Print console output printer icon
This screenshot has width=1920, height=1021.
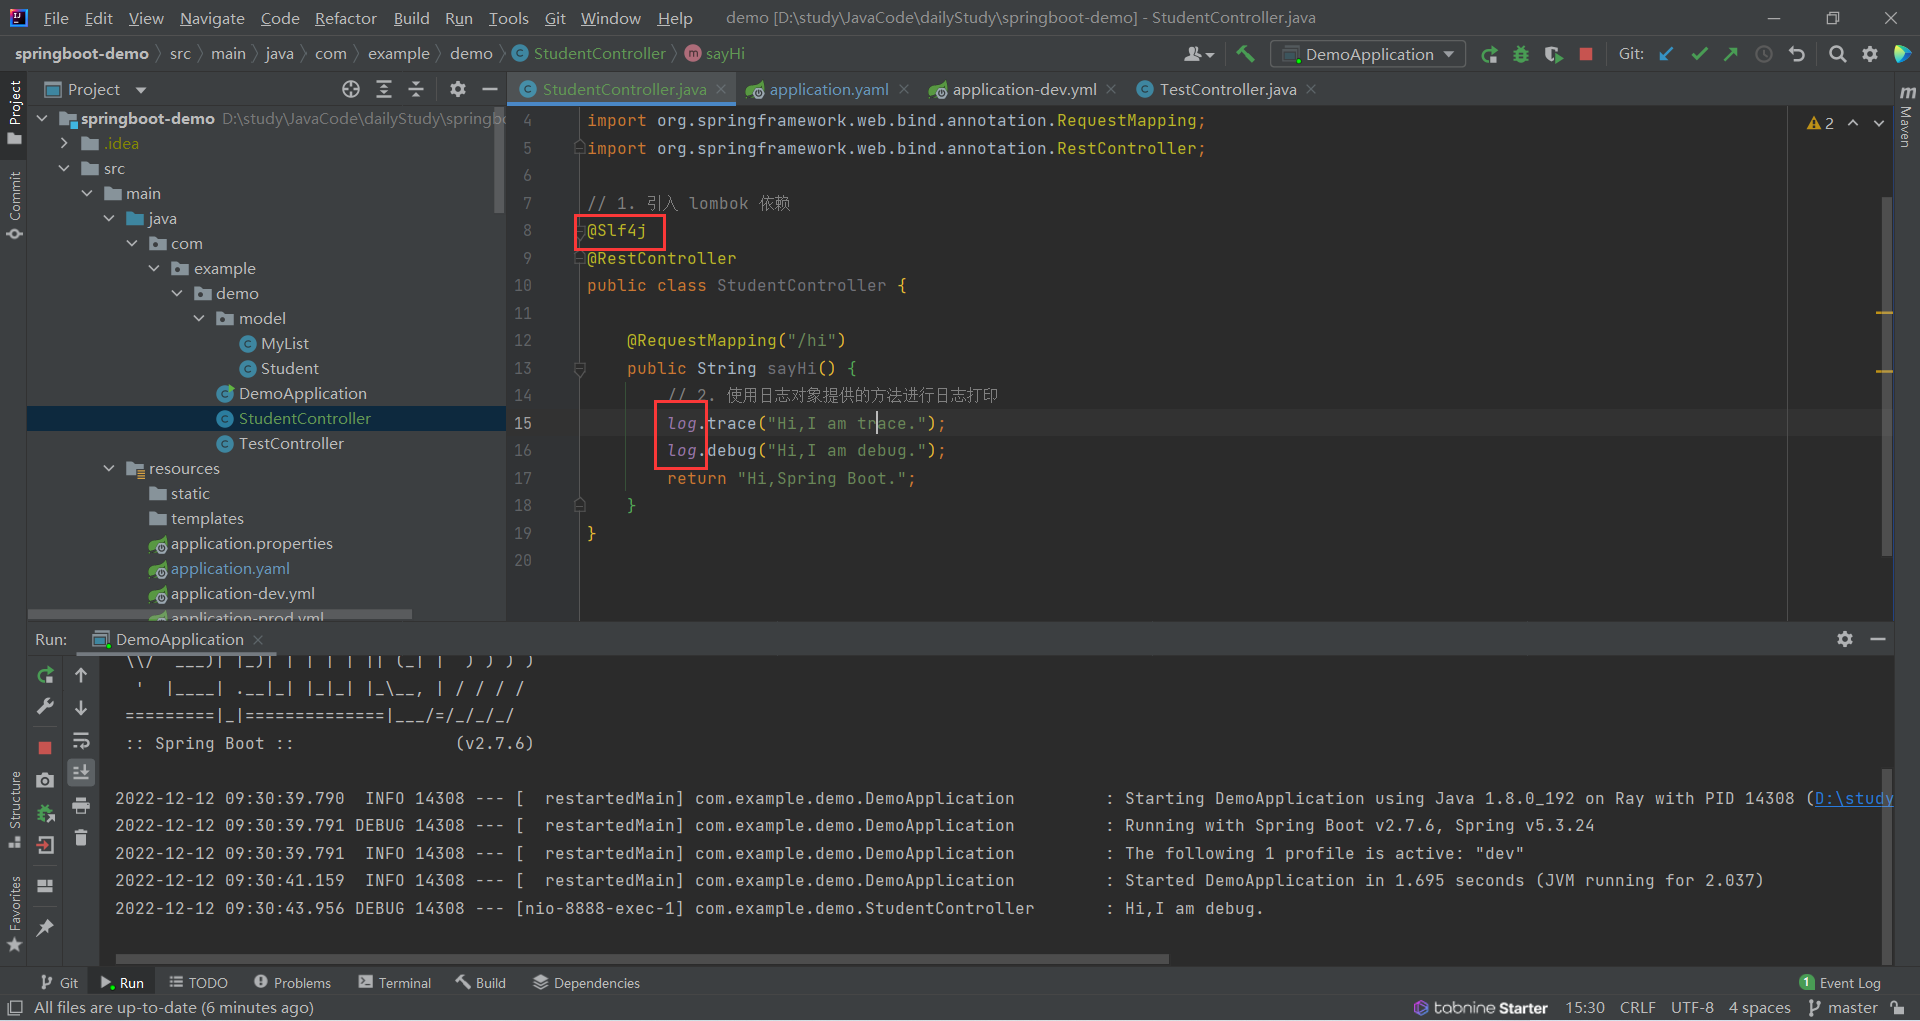point(81,805)
